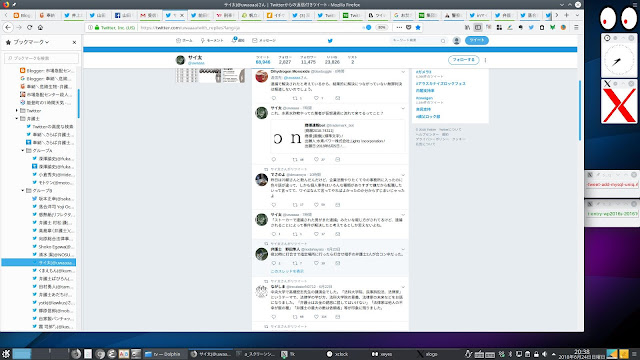Screen dimensions: 640x360
Task: Open the Twitter profile avatar menu
Action: (456, 40)
